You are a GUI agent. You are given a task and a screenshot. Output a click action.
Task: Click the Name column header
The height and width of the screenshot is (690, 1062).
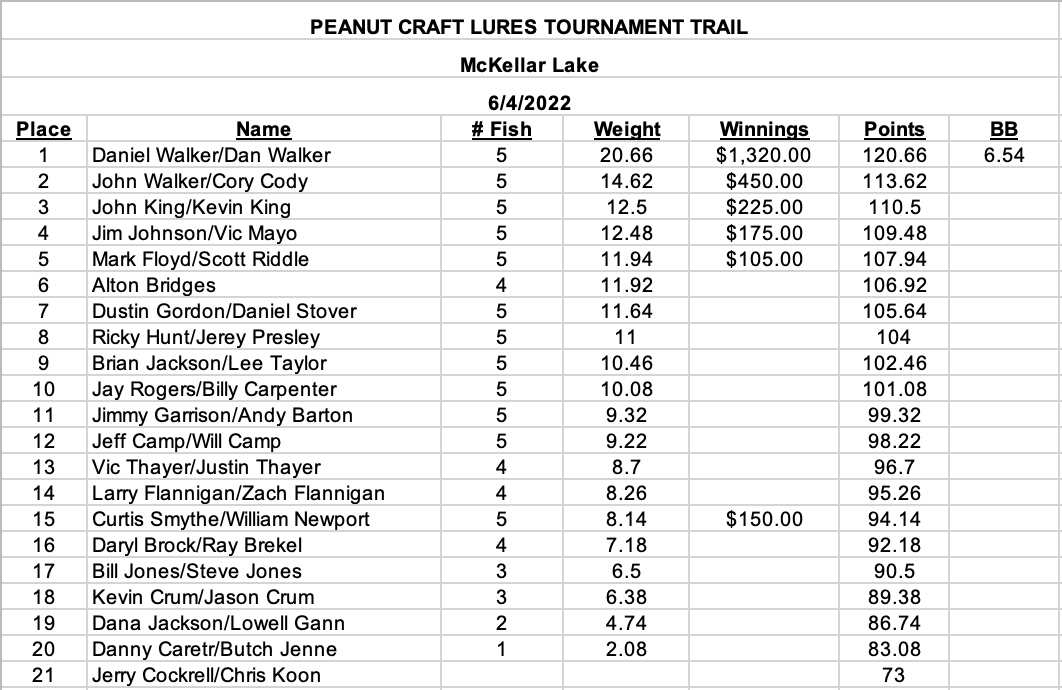pos(263,129)
